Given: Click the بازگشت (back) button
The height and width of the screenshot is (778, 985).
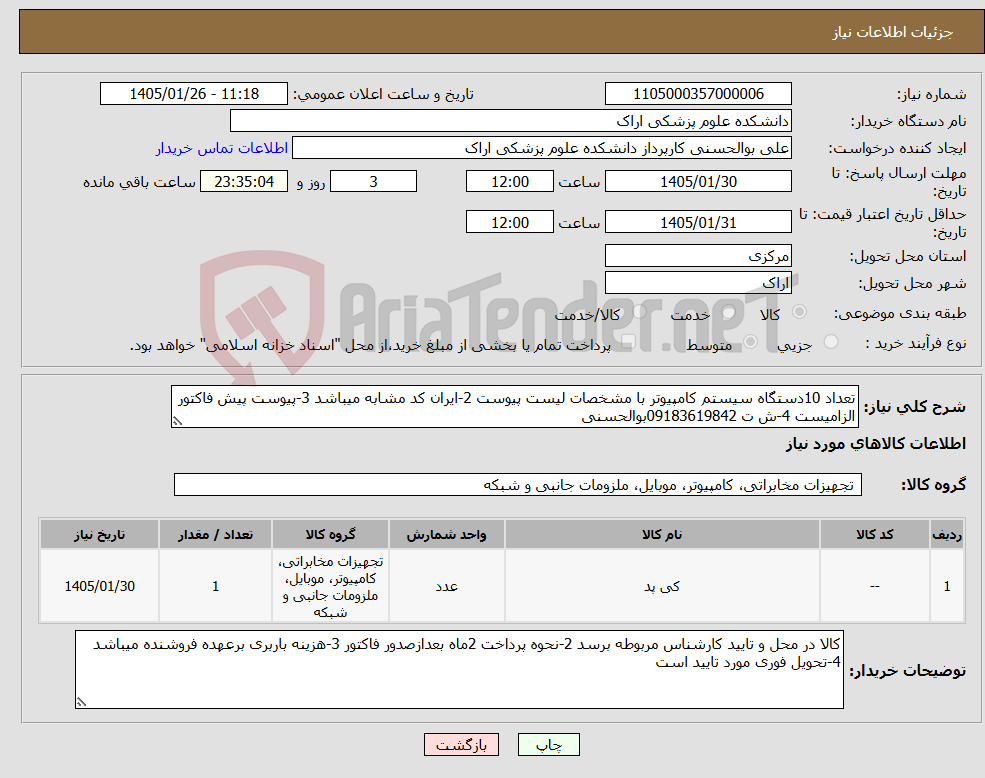Looking at the screenshot, I should tap(461, 745).
